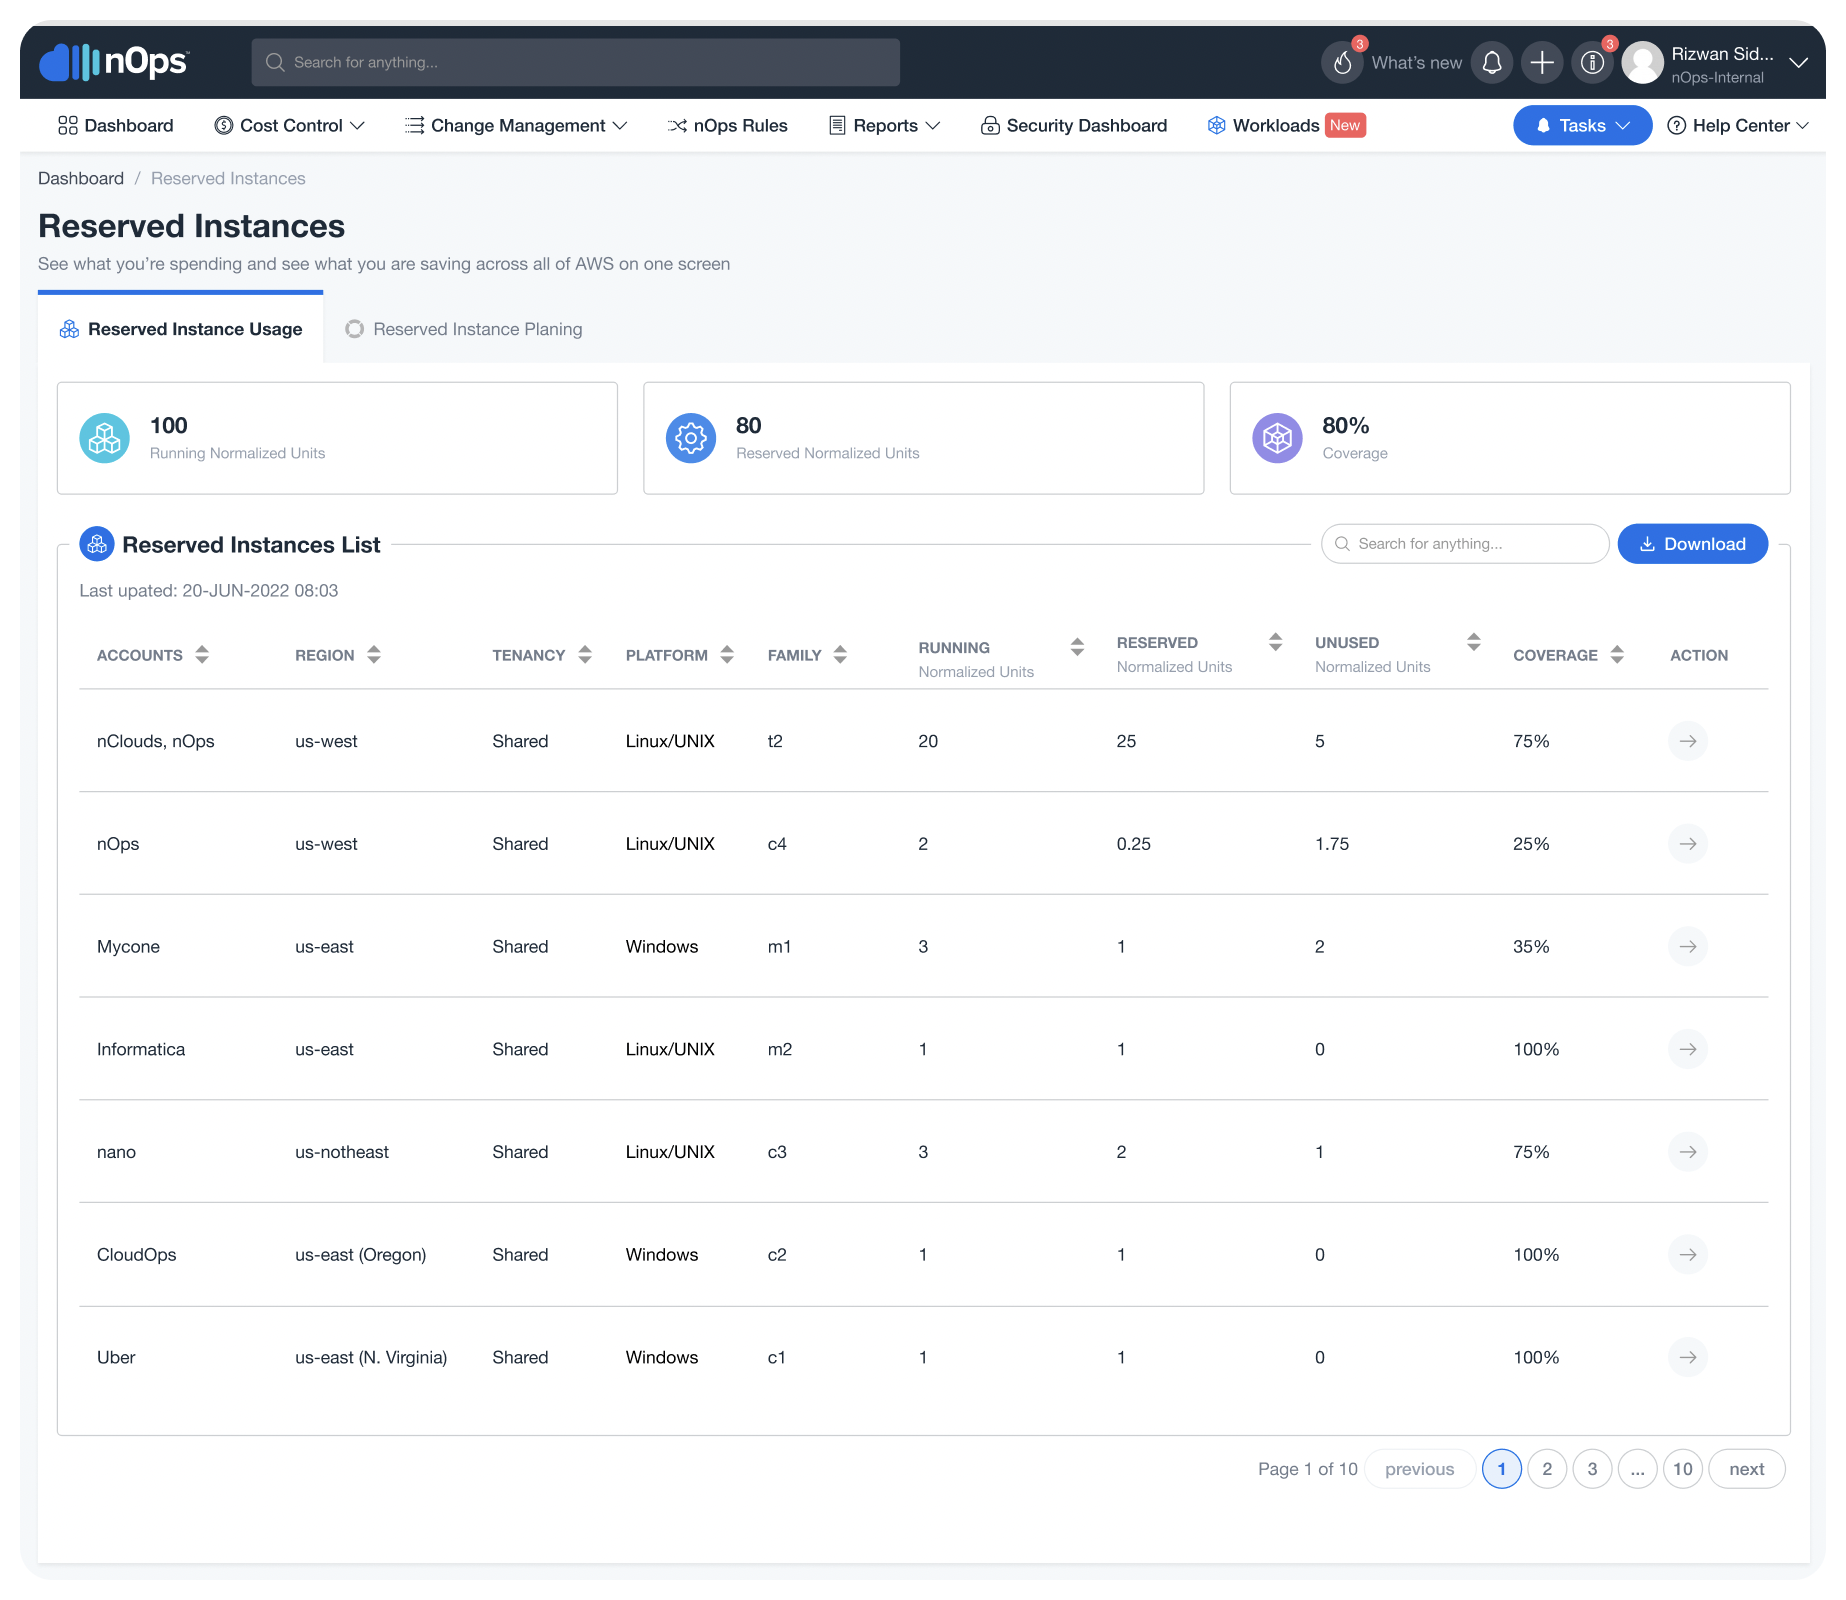
Task: Sort by RUNNING Normalized Units
Action: pyautogui.click(x=1077, y=647)
